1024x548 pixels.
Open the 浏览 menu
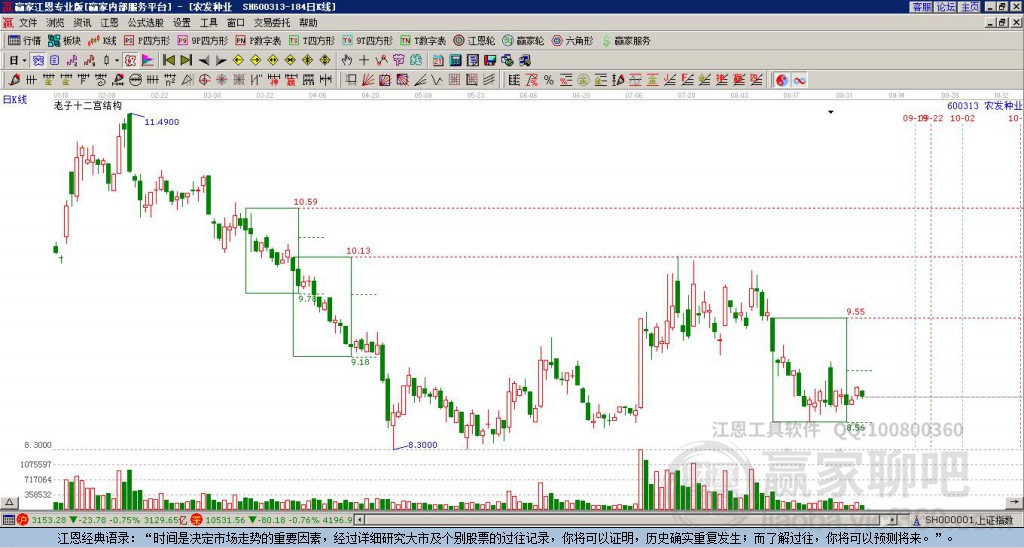pyautogui.click(x=55, y=23)
